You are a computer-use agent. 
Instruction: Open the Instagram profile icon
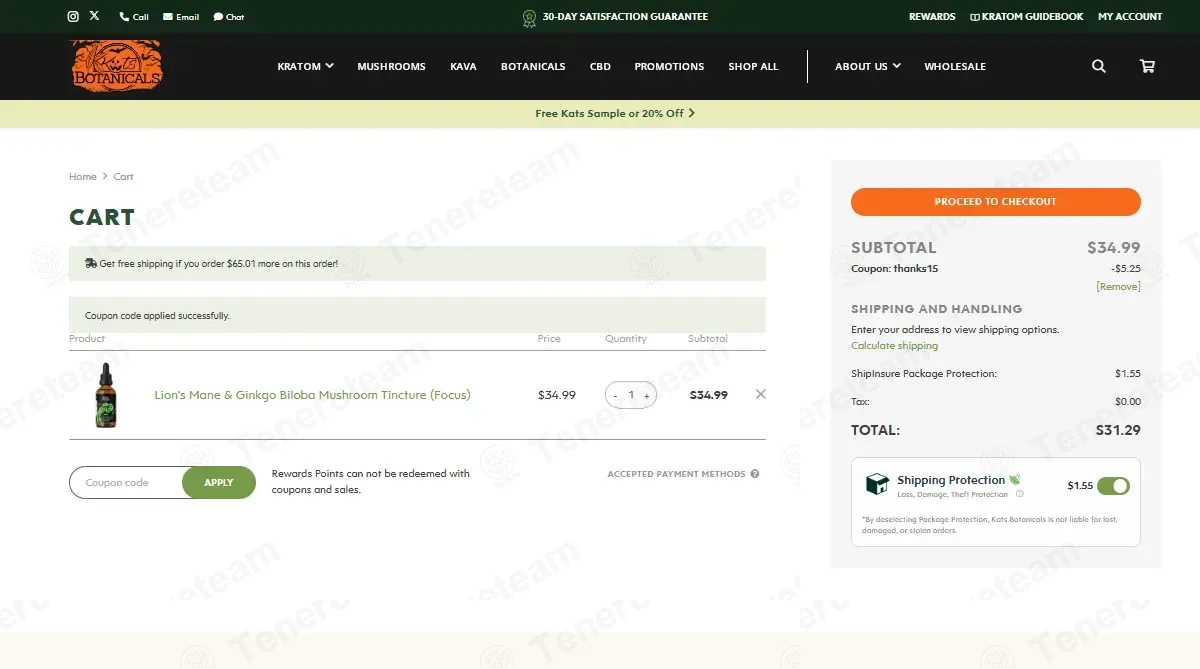[x=73, y=16]
